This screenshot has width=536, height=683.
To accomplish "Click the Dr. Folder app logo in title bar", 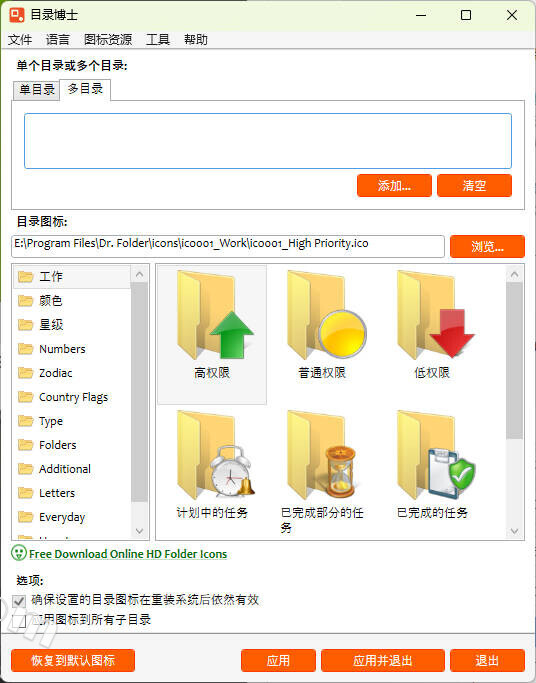I will [17, 14].
